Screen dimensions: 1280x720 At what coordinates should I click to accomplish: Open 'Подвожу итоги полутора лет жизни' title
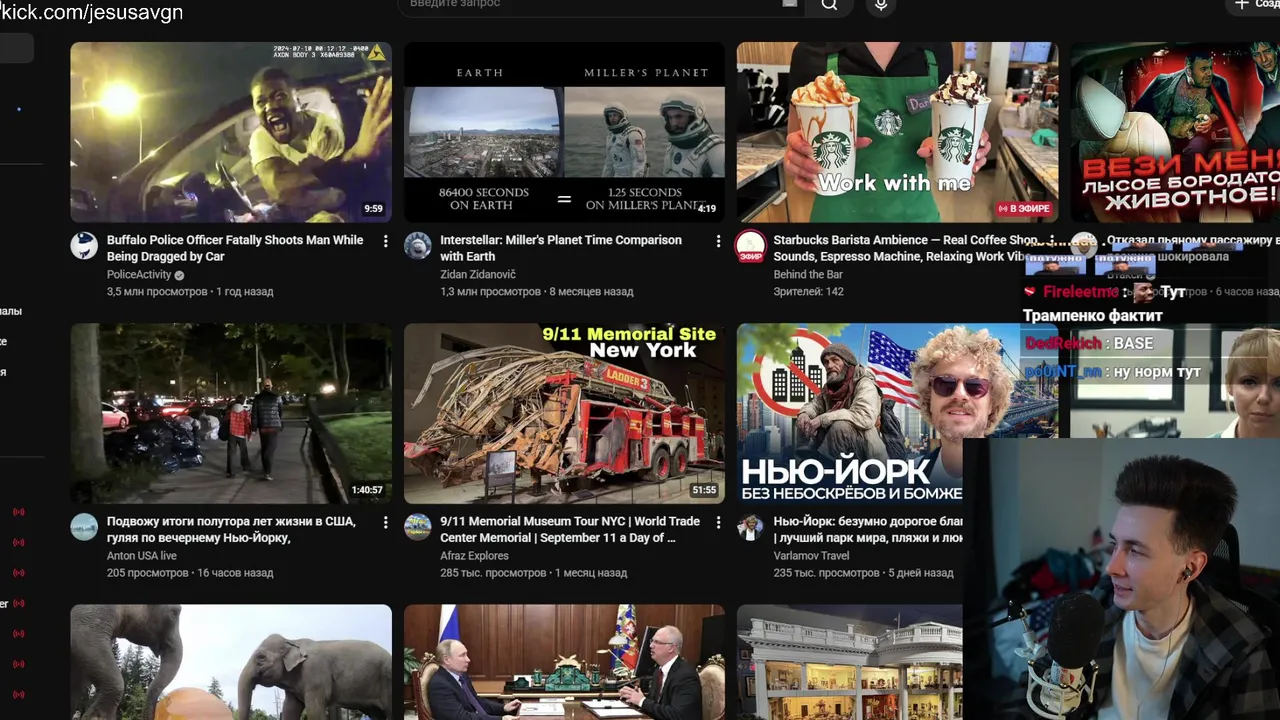[231, 529]
